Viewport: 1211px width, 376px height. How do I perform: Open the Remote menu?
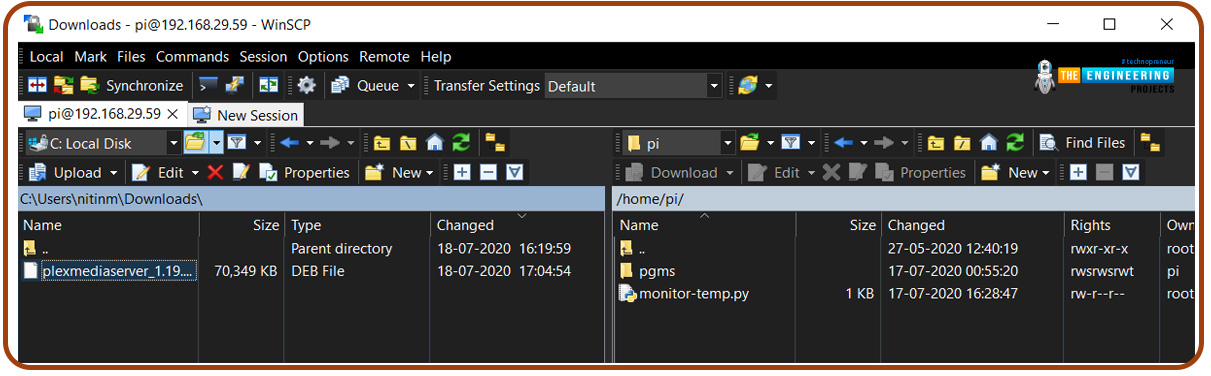point(385,57)
